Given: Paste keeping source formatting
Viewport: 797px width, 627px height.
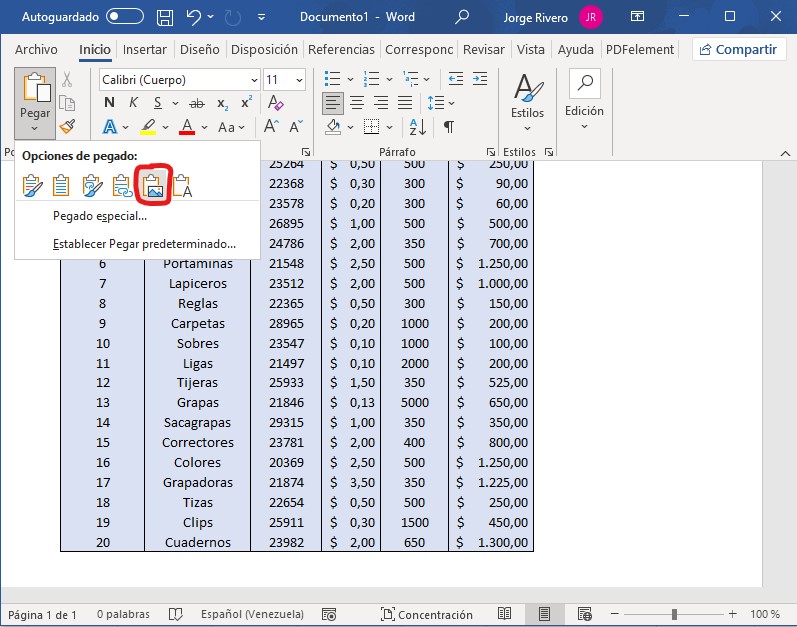Looking at the screenshot, I should (33, 185).
